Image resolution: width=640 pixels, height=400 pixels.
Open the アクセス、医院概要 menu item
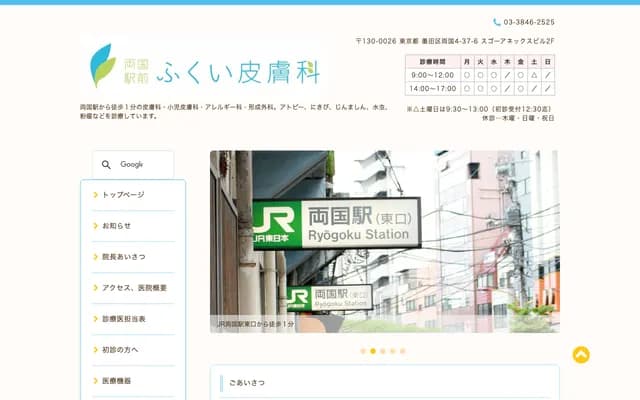point(134,288)
